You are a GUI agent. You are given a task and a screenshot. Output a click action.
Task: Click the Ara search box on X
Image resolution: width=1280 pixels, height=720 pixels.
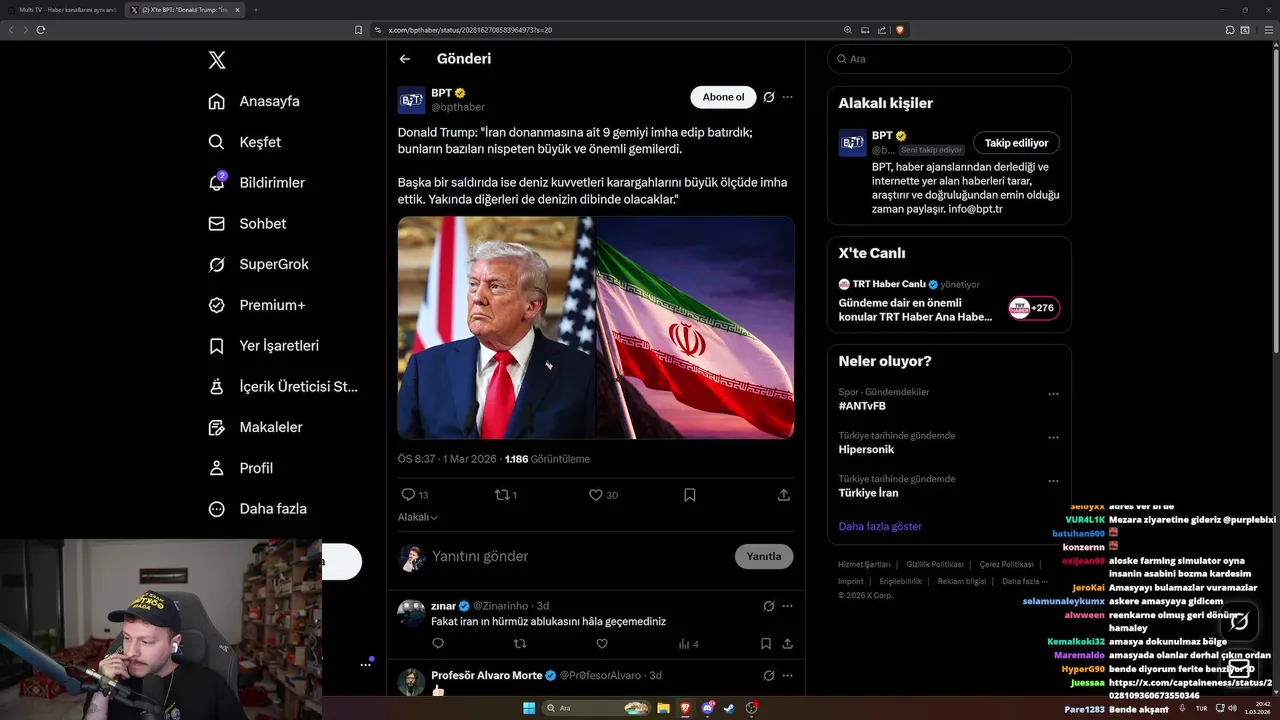coord(949,59)
